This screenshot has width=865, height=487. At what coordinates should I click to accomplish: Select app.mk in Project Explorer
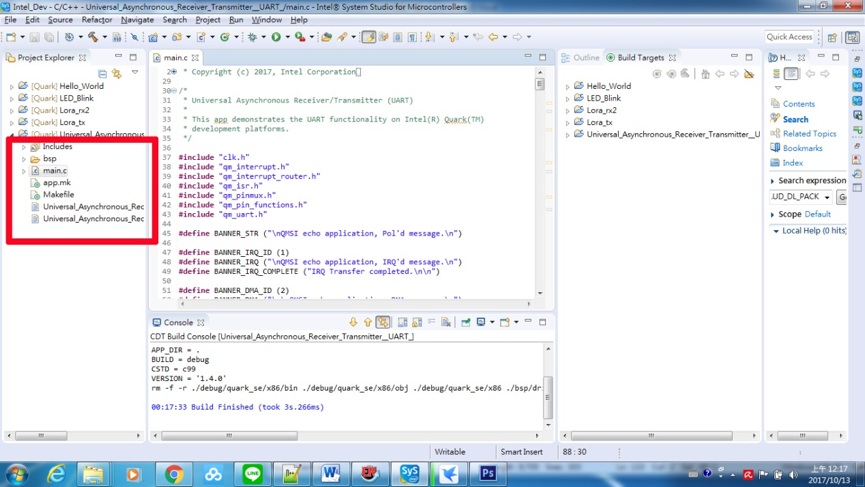pyautogui.click(x=57, y=183)
